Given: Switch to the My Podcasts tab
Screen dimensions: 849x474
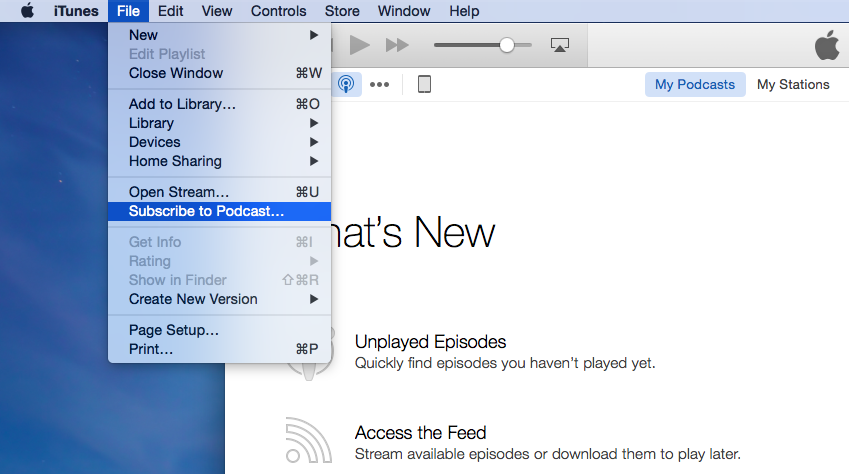Looking at the screenshot, I should pyautogui.click(x=694, y=84).
